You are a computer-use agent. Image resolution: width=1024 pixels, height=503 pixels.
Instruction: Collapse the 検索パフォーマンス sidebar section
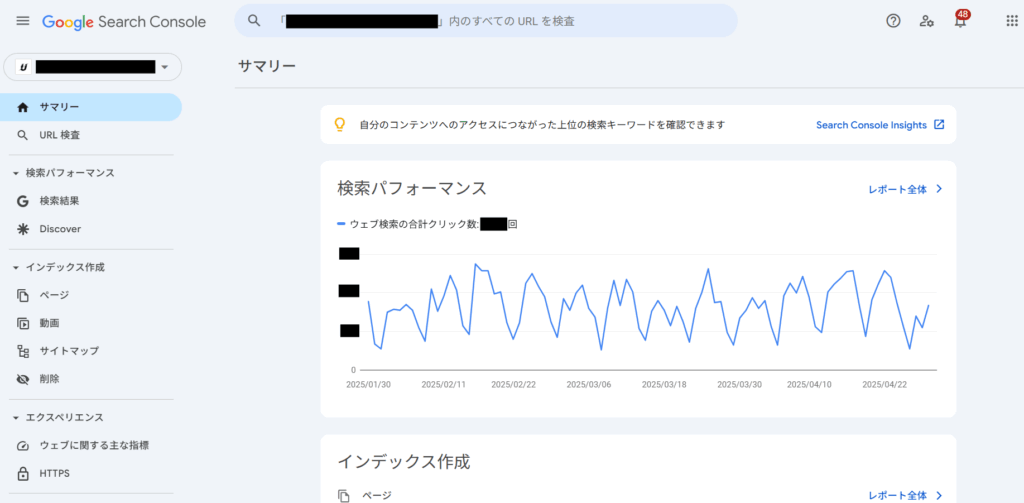click(x=16, y=173)
